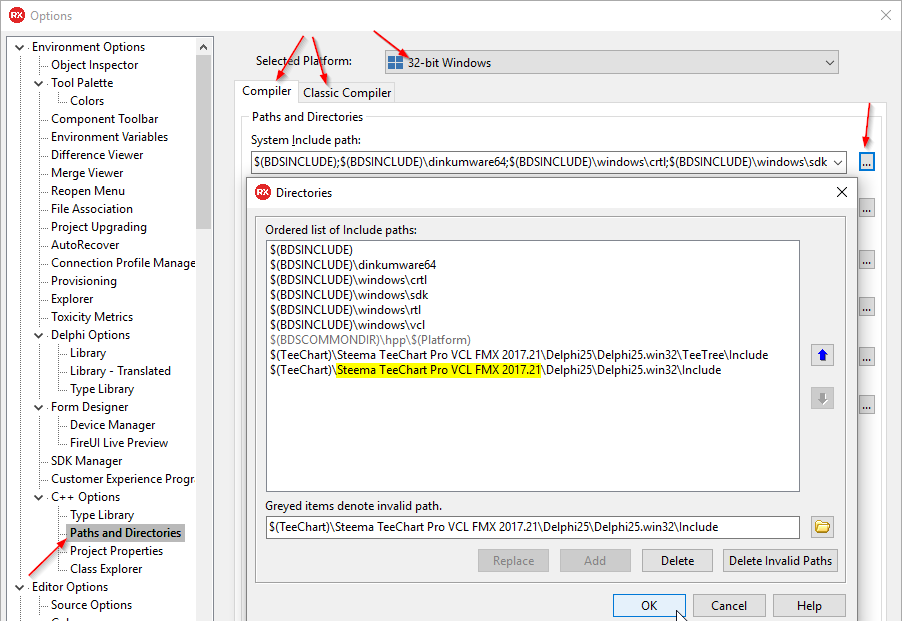Select $(BDSINCLUDE)\windows\rtl list entry

click(x=345, y=310)
